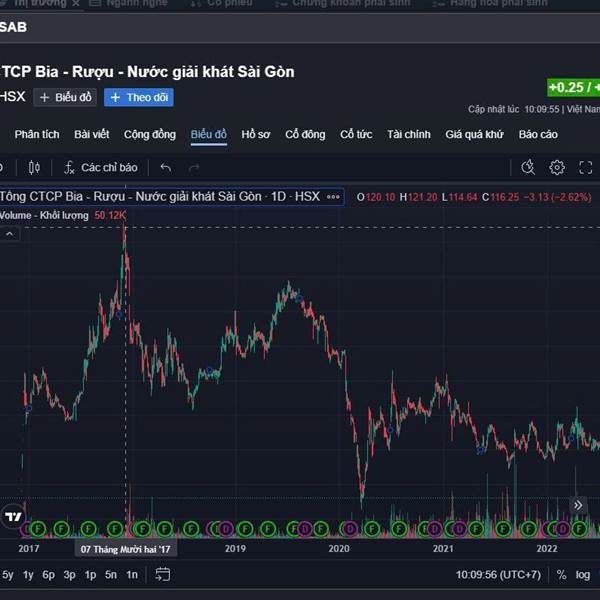Image resolution: width=600 pixels, height=600 pixels.
Task: Open chart settings gear icon
Action: pos(557,168)
